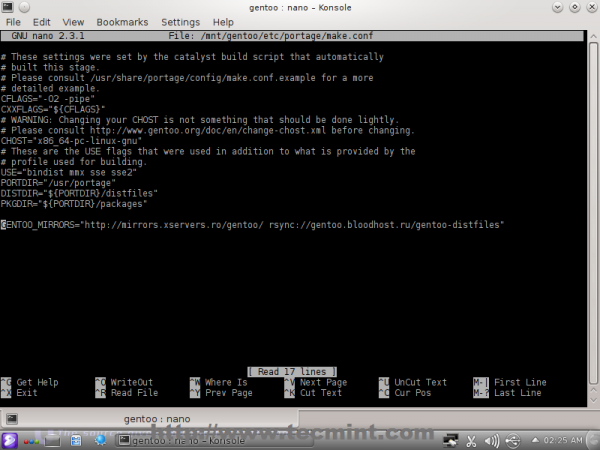This screenshot has height=450, width=600.
Task: Open the File menu
Action: [13, 22]
